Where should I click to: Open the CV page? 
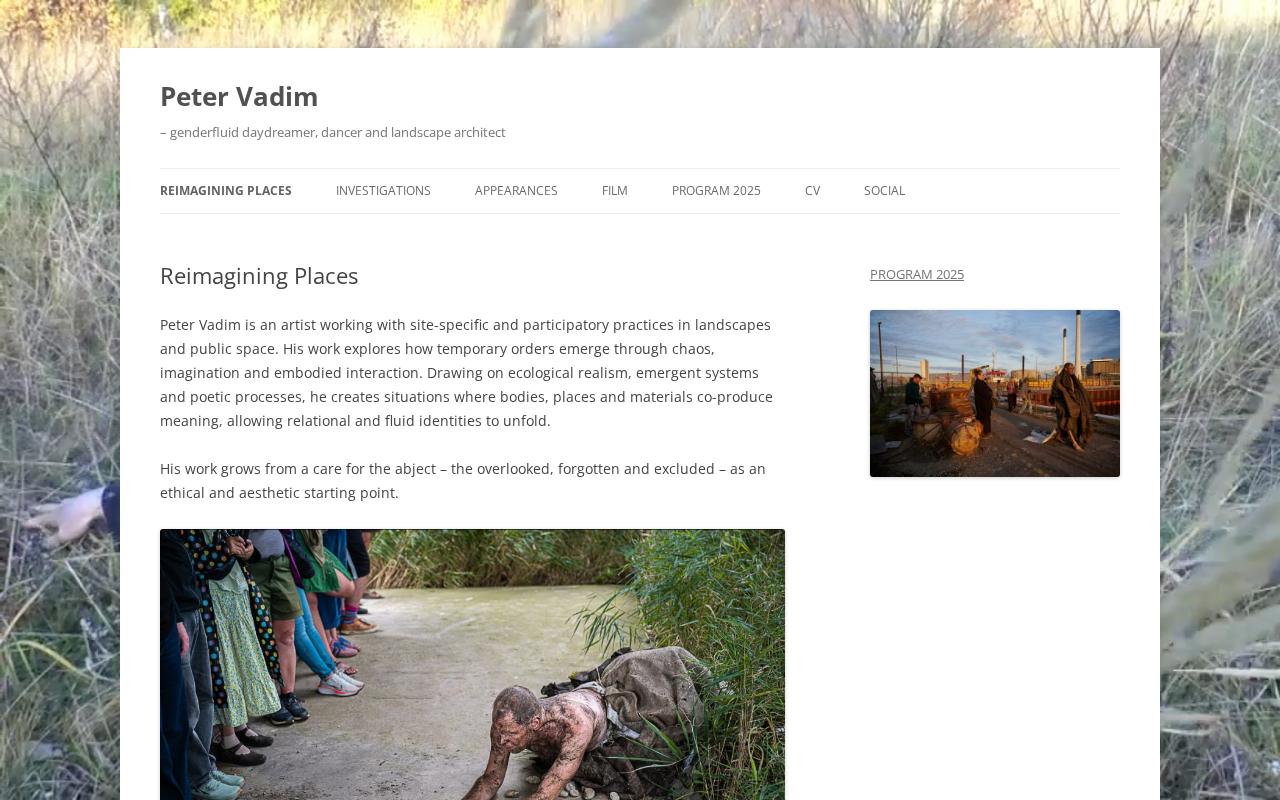click(x=812, y=191)
